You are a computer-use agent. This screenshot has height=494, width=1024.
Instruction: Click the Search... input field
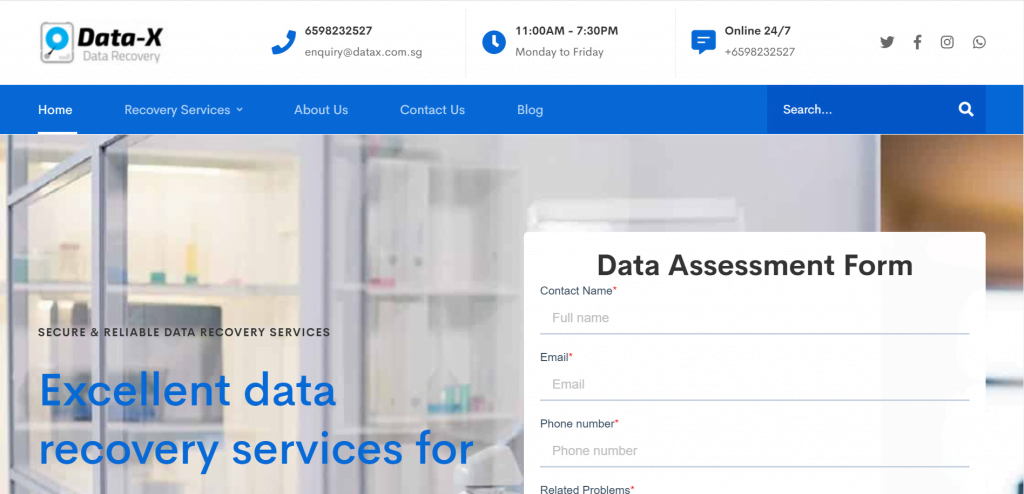point(862,110)
